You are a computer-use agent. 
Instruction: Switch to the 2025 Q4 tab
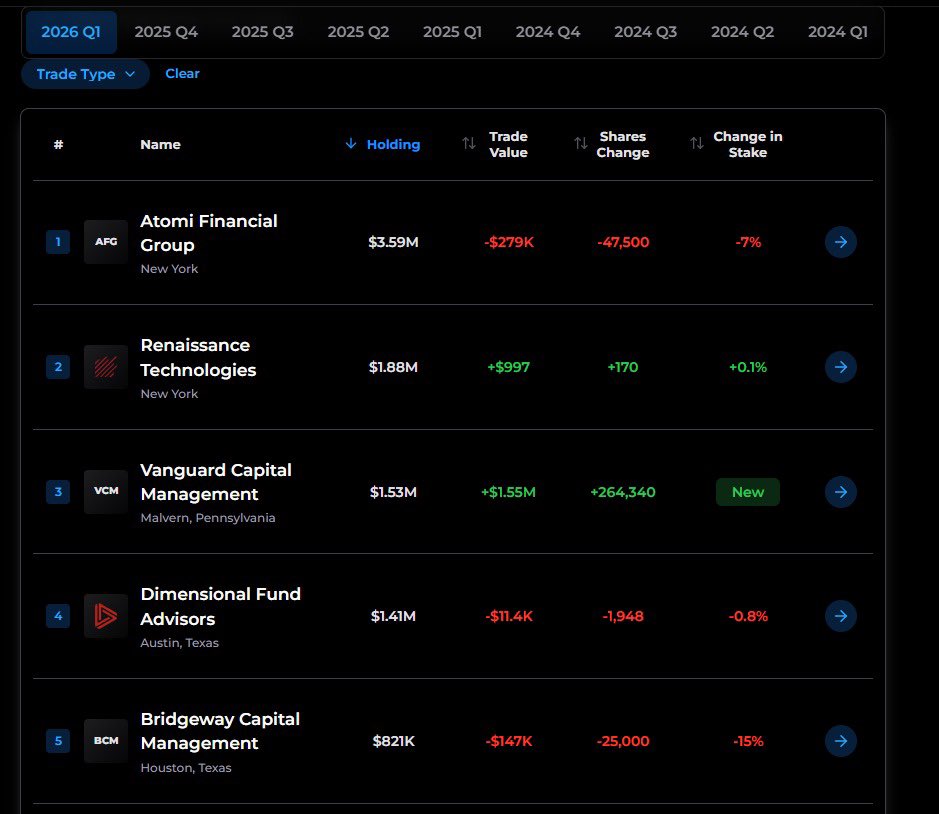click(166, 32)
